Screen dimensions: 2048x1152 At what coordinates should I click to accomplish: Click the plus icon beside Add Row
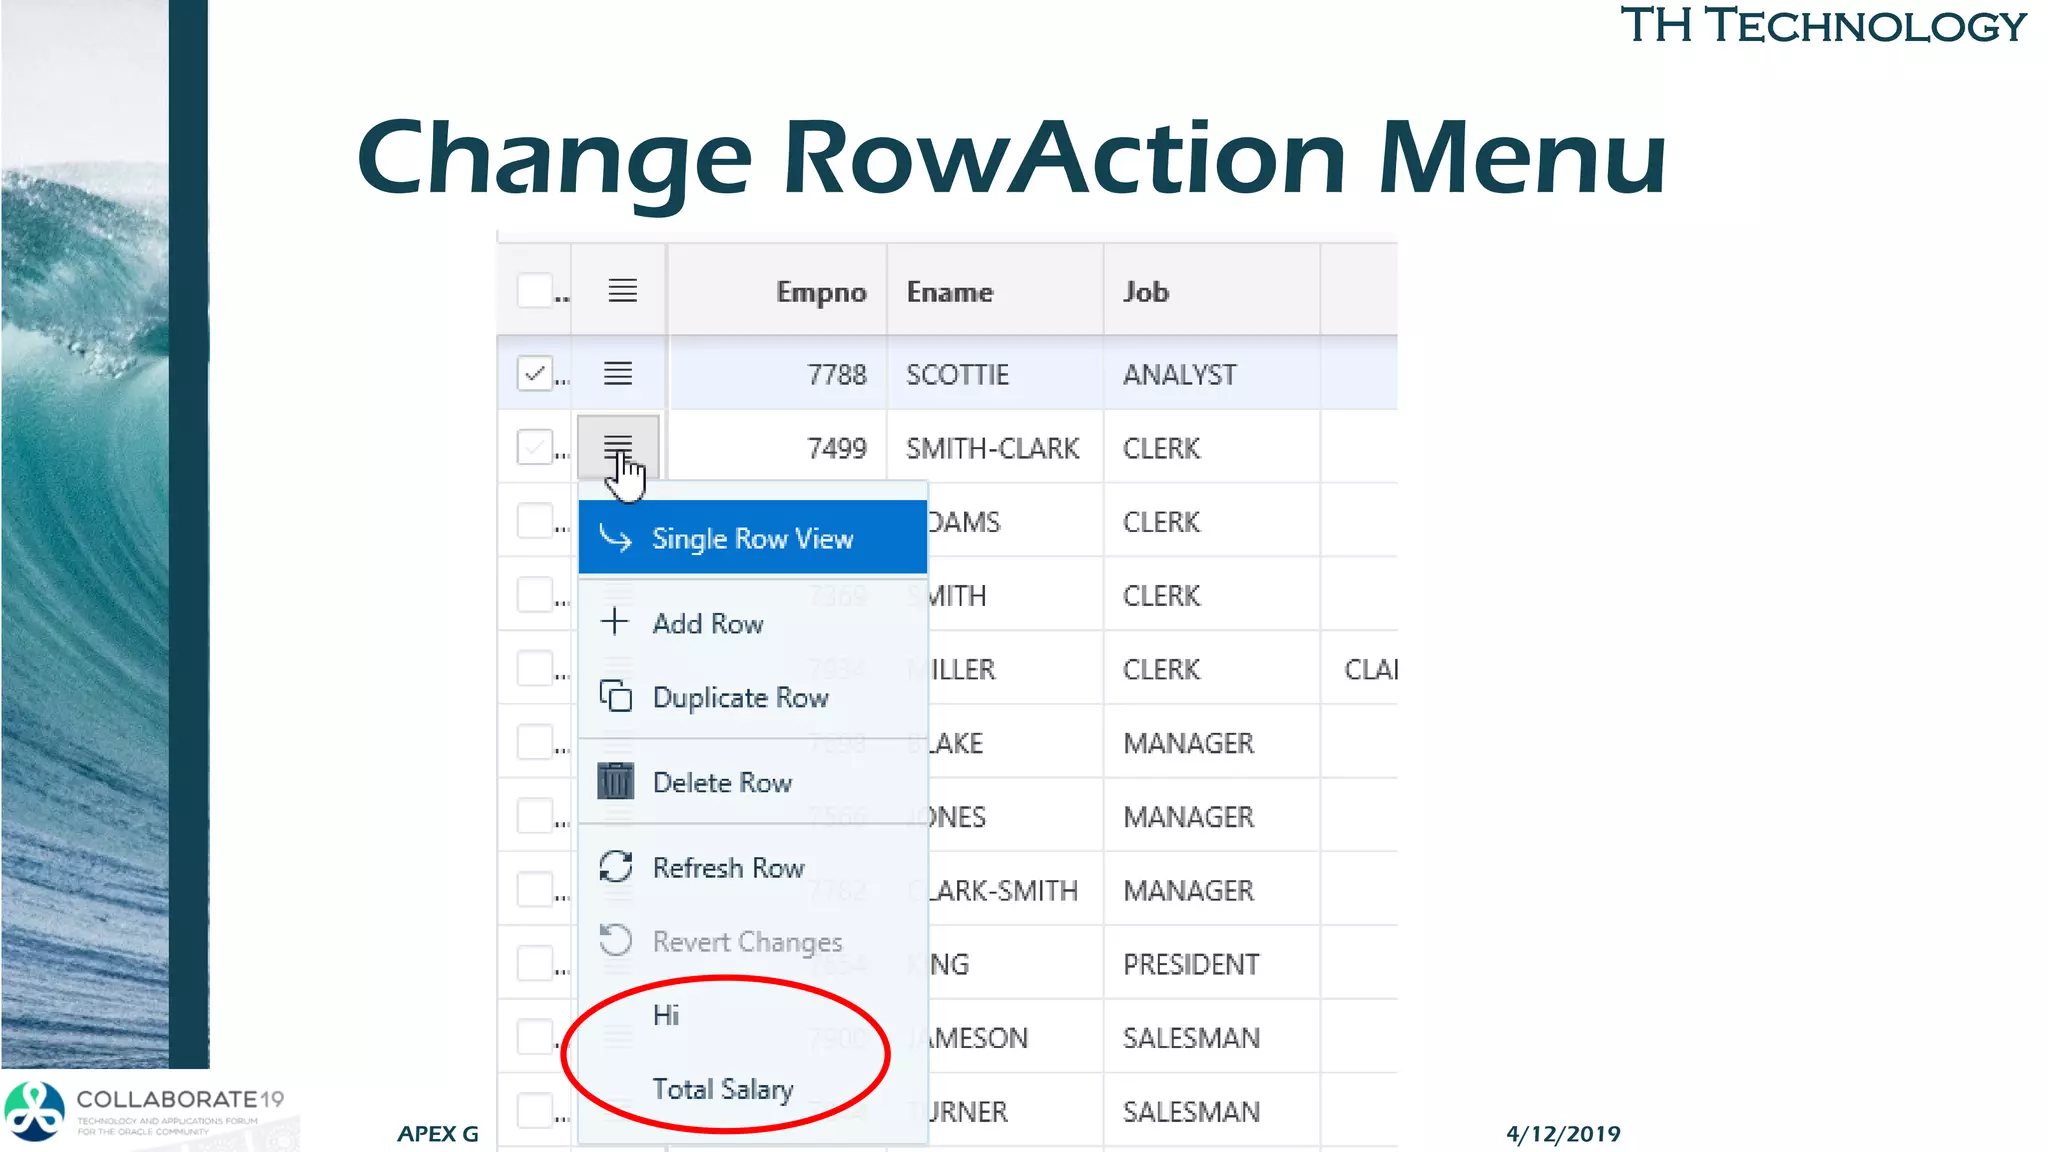614,622
